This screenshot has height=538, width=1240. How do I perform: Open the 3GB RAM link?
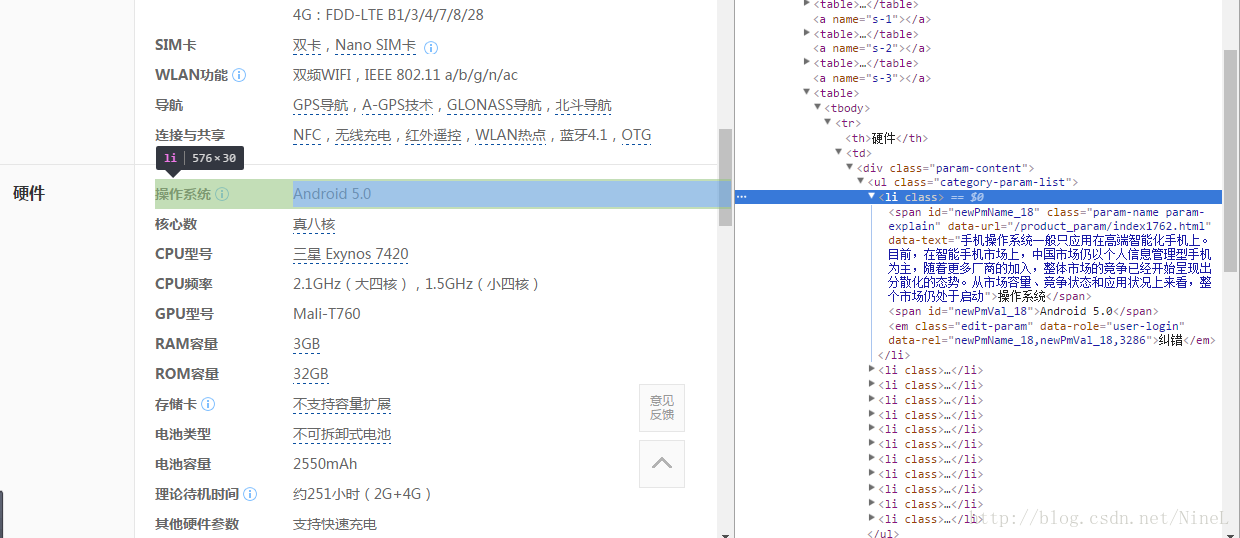[x=307, y=344]
